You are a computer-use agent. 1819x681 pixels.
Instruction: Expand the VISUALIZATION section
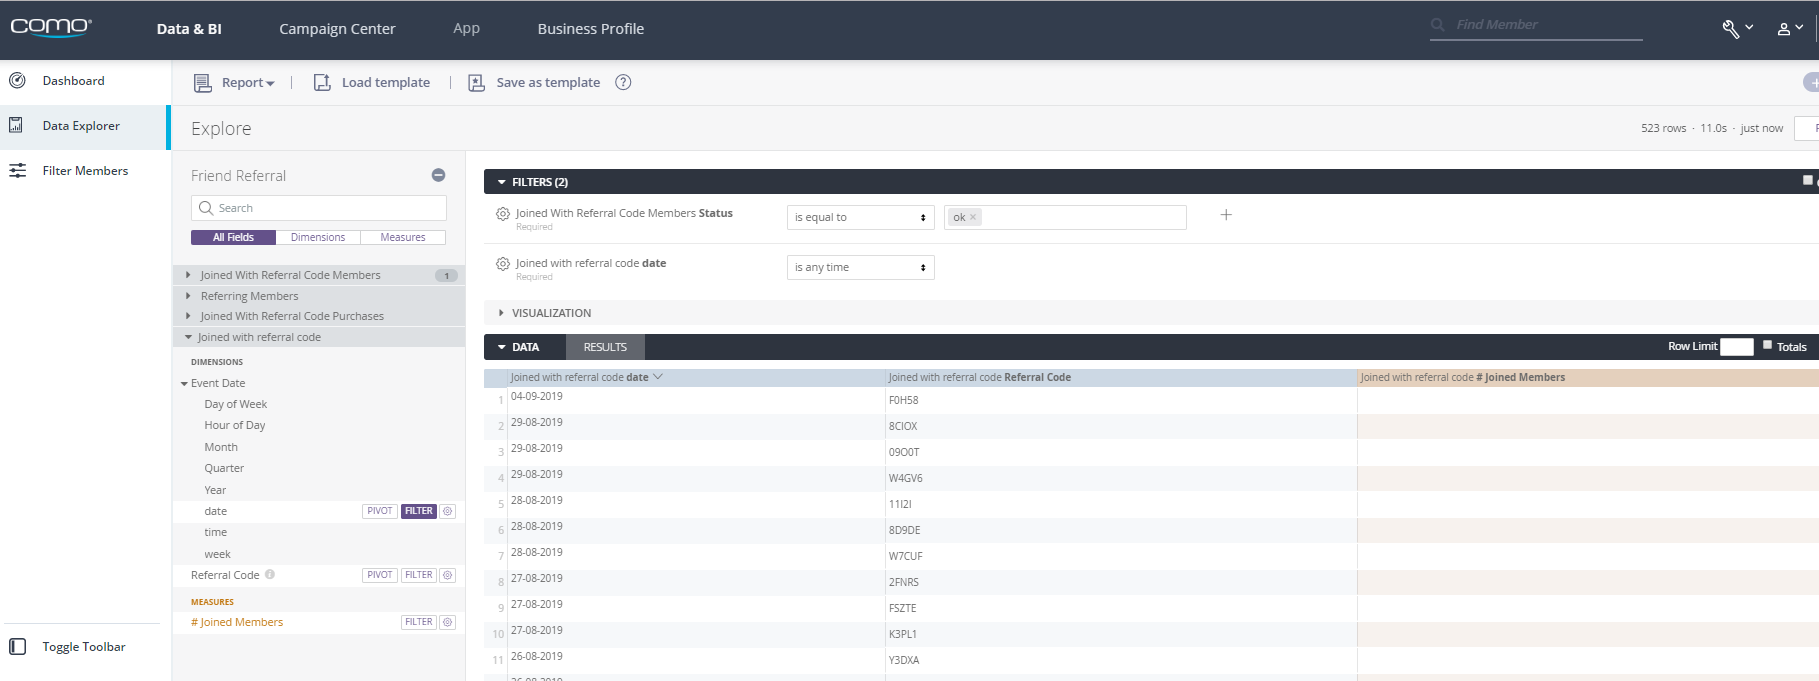pos(551,313)
